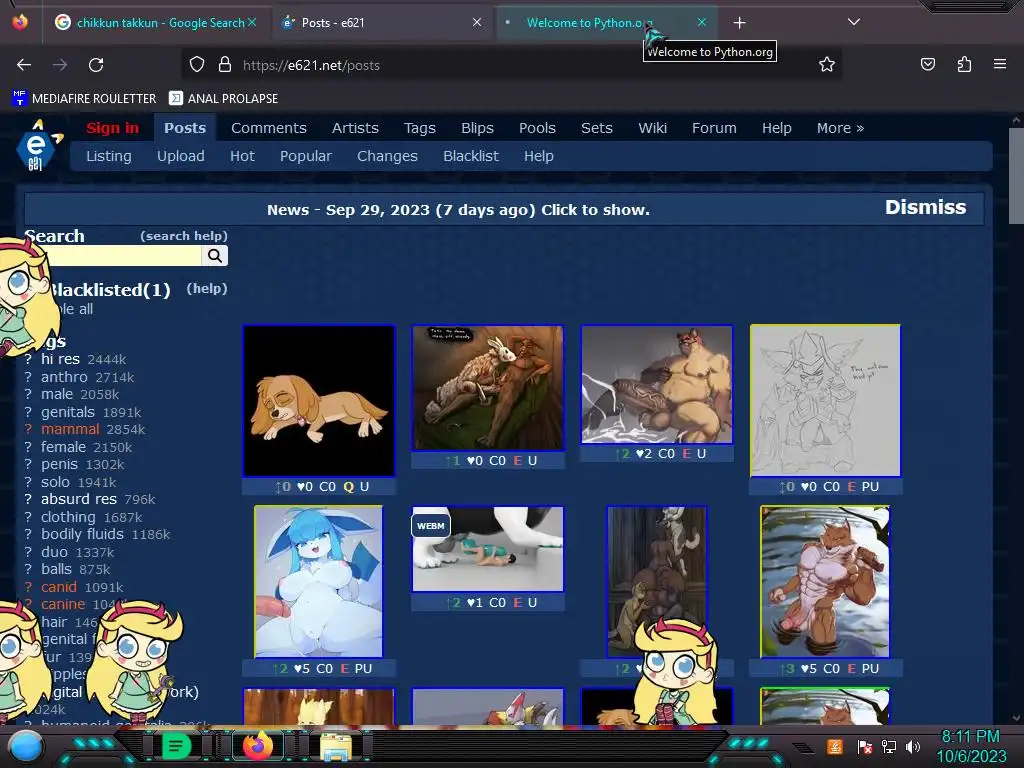Reload the current page
Viewport: 1024px width, 768px height.
[96, 65]
